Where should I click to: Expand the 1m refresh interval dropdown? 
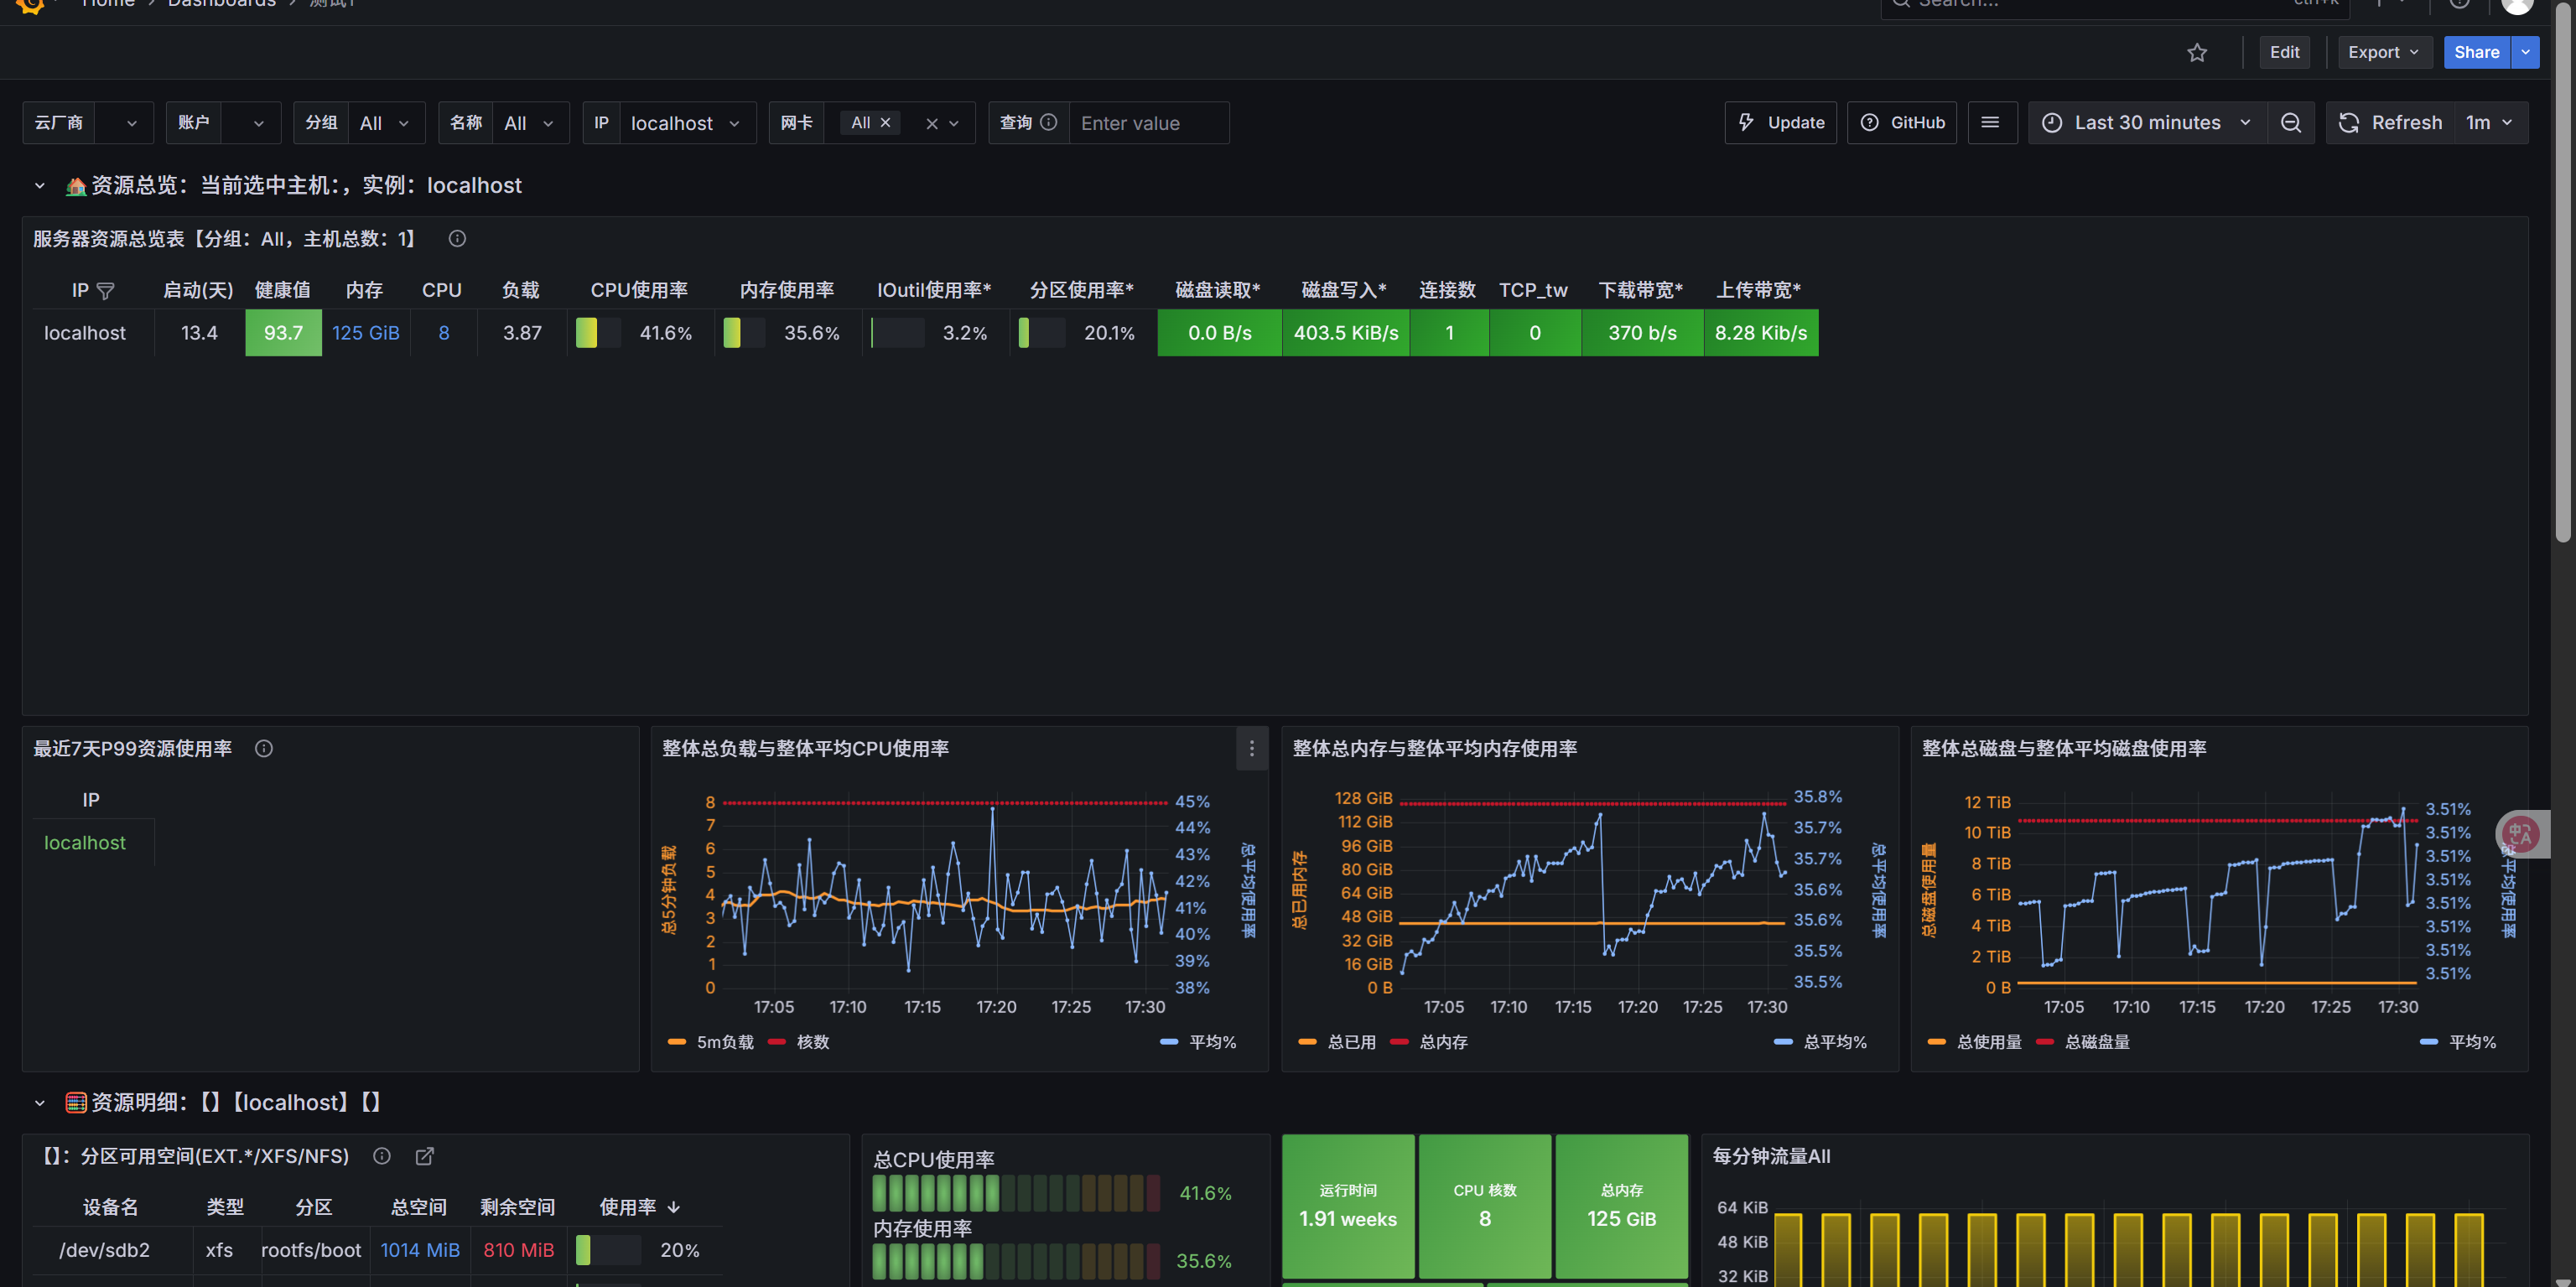click(x=2488, y=123)
